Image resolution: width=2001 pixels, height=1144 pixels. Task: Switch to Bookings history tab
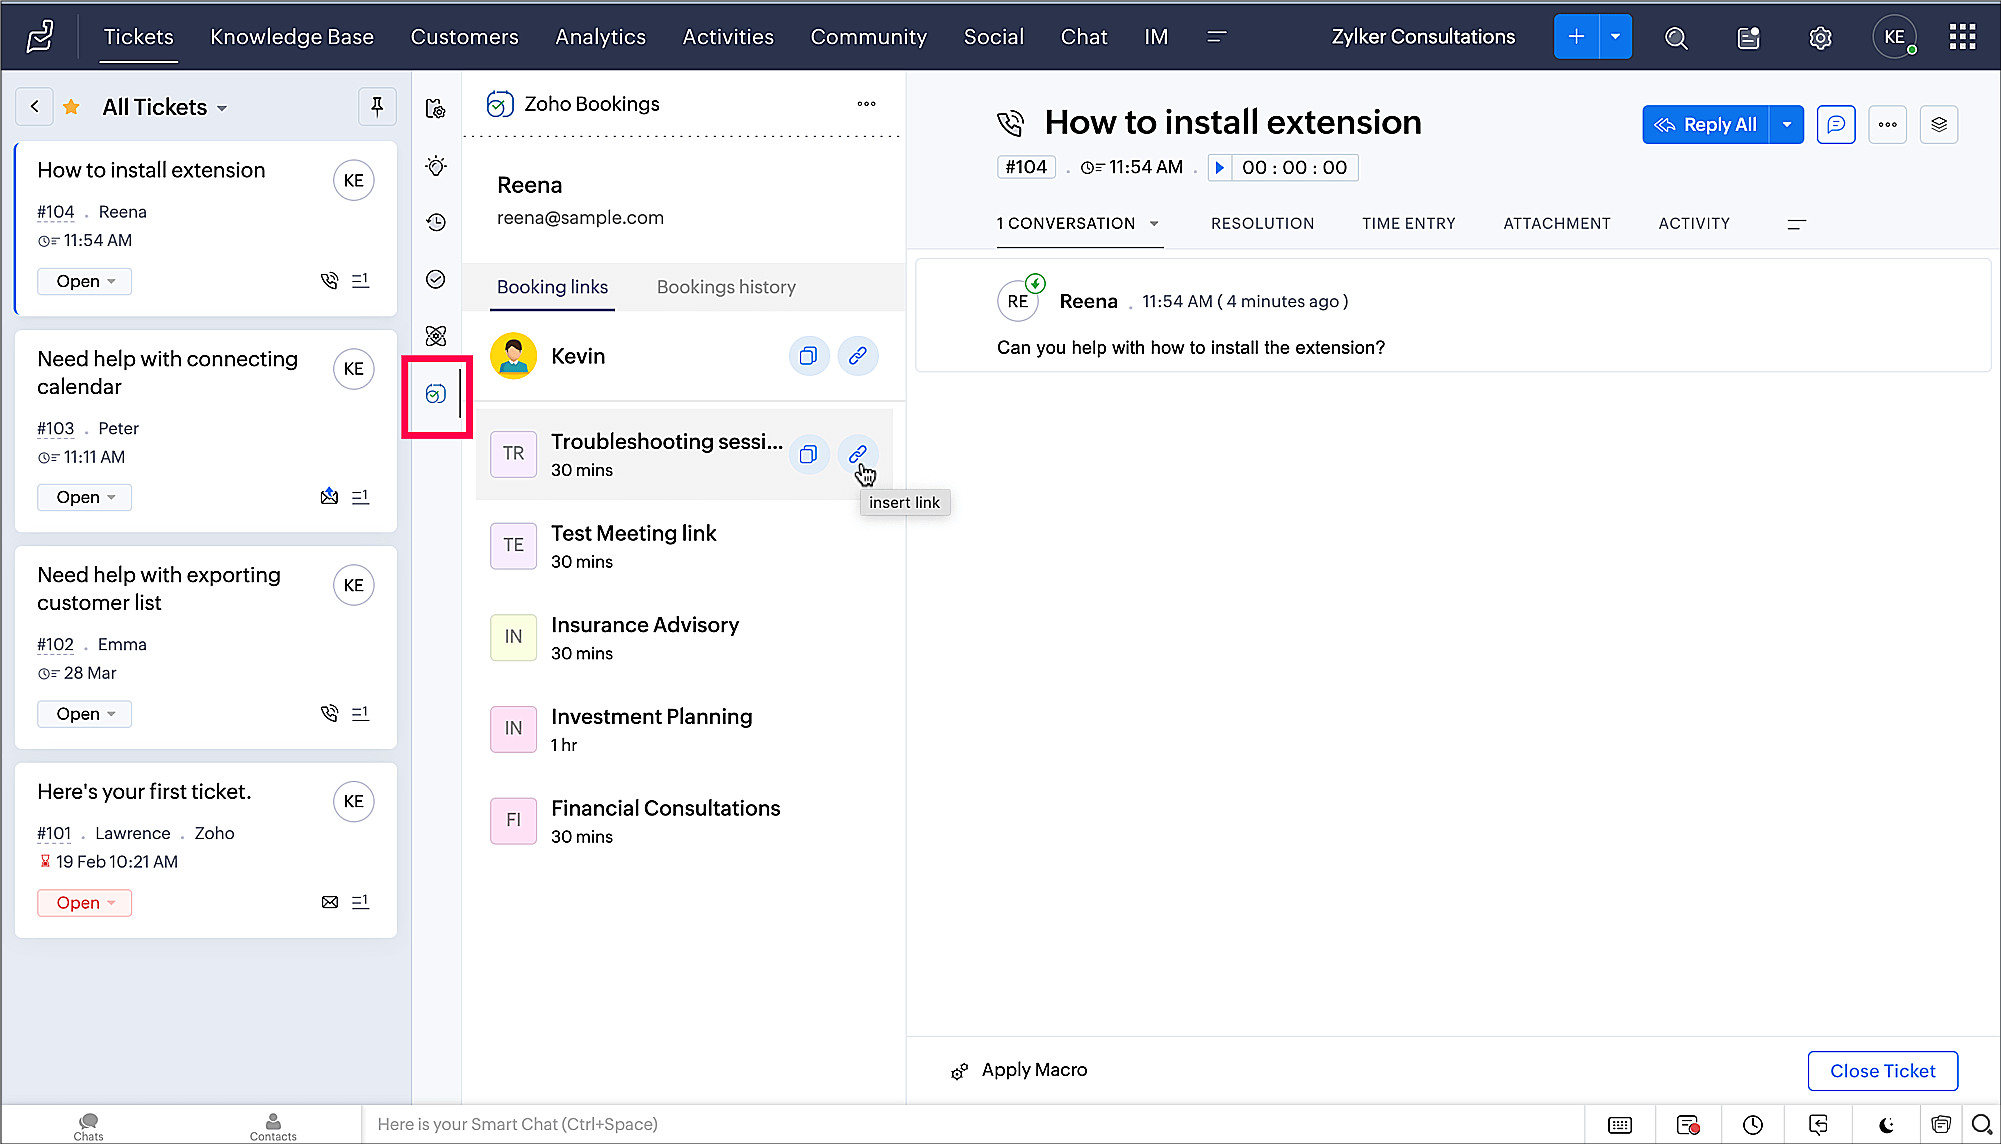[x=726, y=287]
